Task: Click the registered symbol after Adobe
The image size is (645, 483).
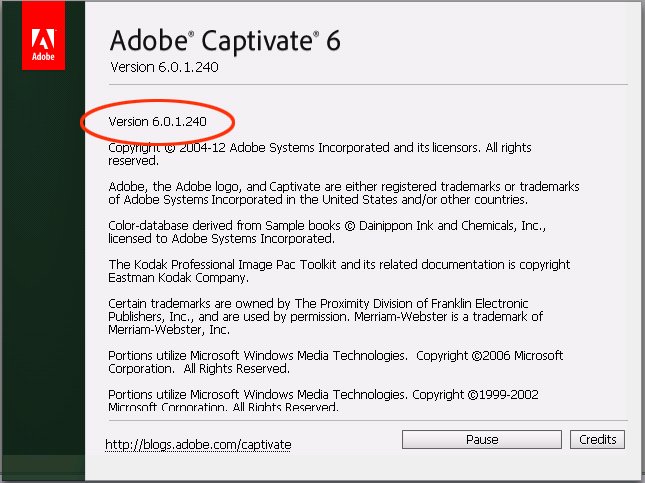Action: [x=191, y=35]
